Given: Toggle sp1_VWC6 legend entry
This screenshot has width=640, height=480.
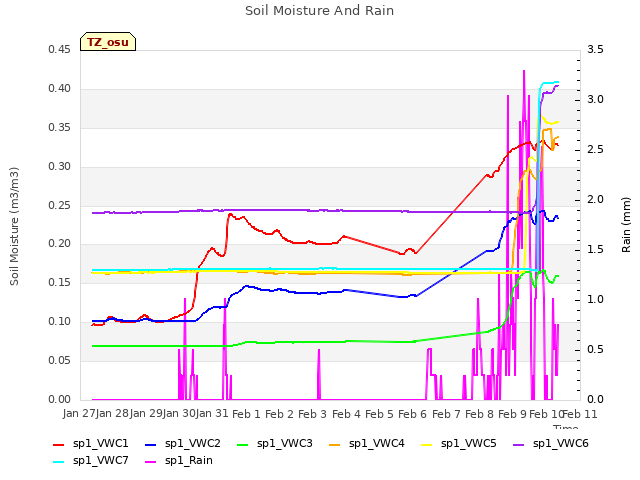Looking at the screenshot, I should [x=551, y=443].
